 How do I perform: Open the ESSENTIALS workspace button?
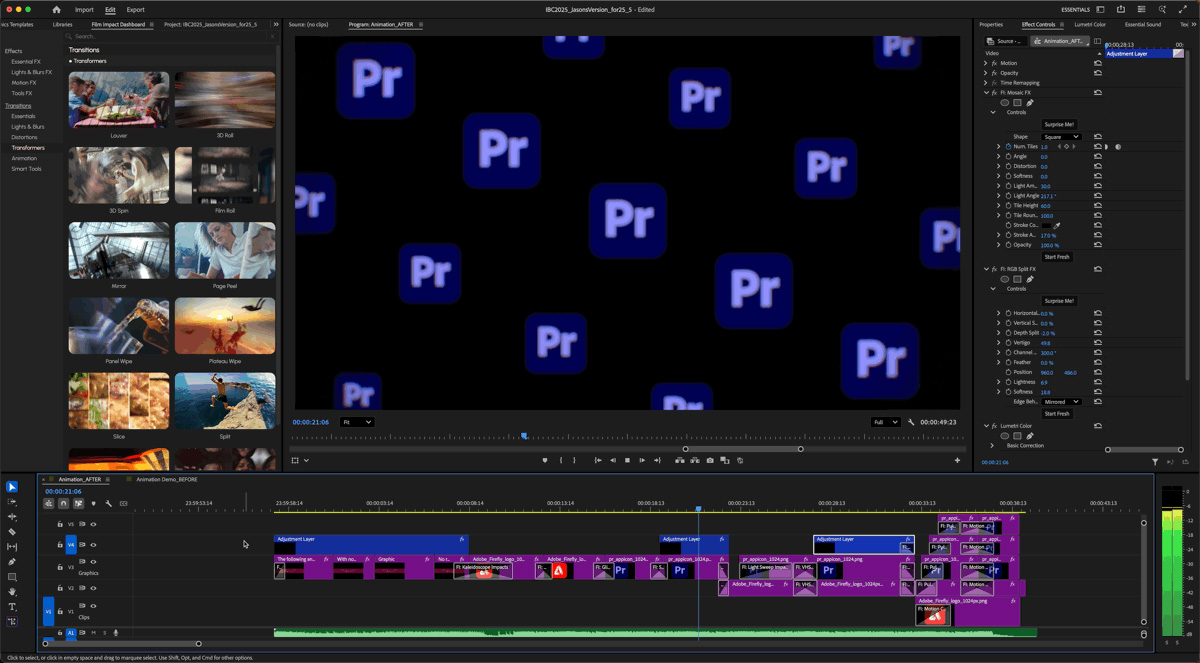(1075, 10)
